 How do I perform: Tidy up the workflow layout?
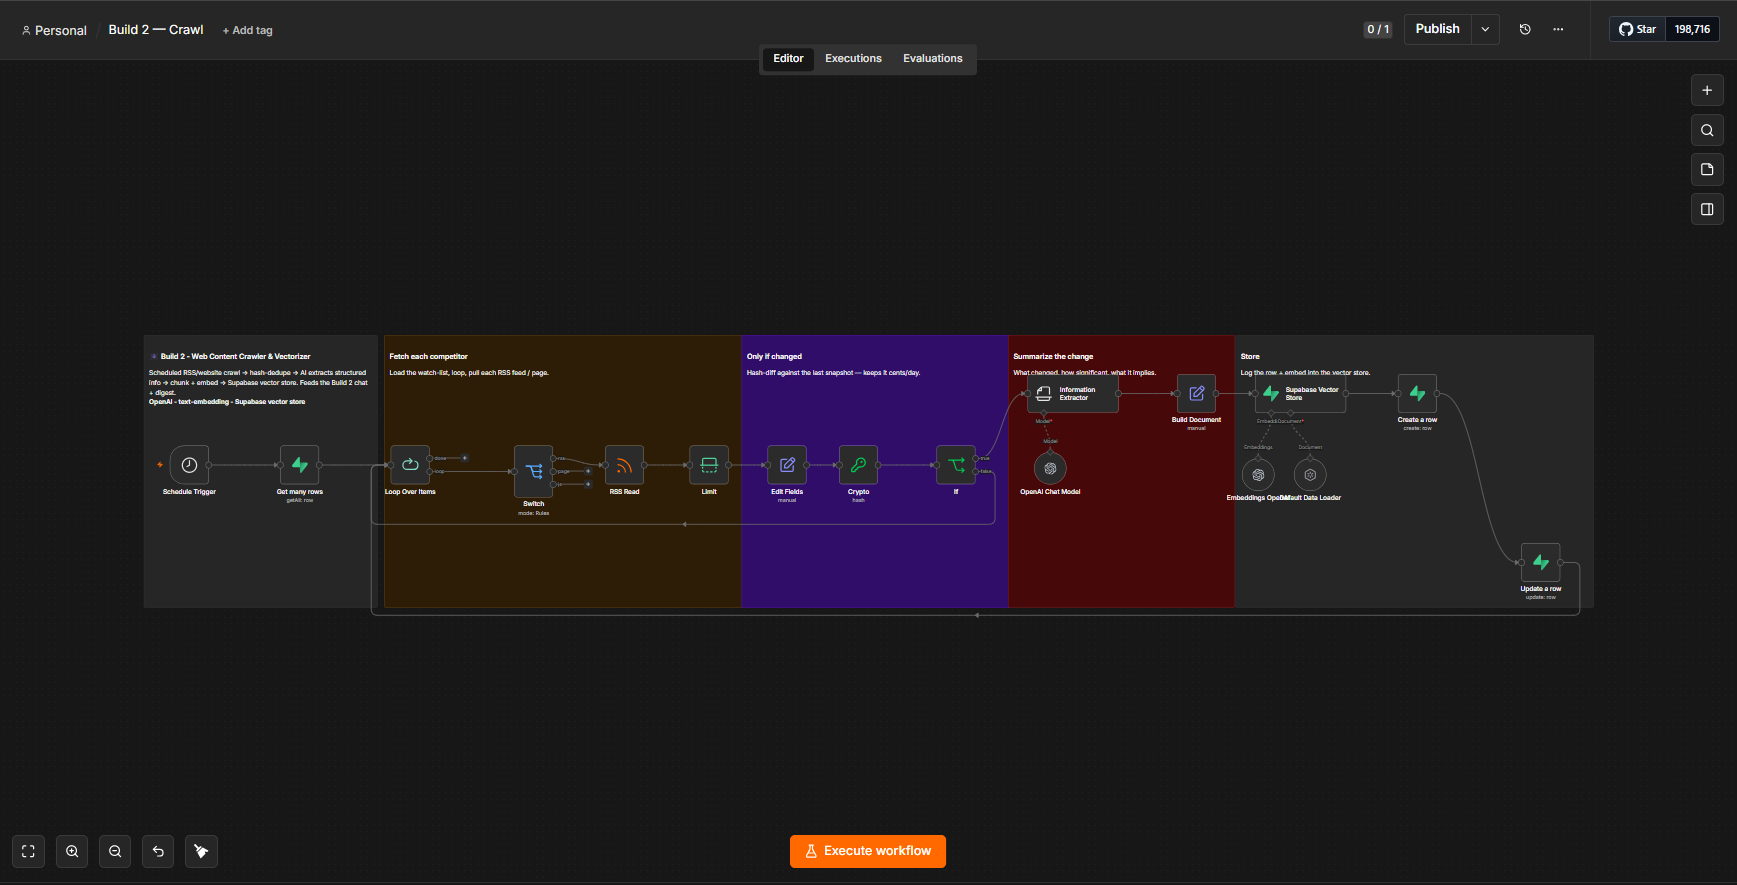(x=201, y=851)
